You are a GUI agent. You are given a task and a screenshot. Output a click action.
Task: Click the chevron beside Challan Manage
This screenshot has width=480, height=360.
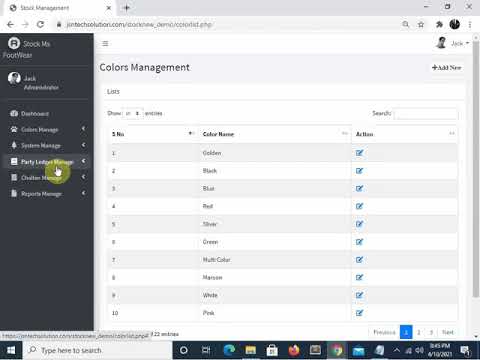click(x=83, y=177)
